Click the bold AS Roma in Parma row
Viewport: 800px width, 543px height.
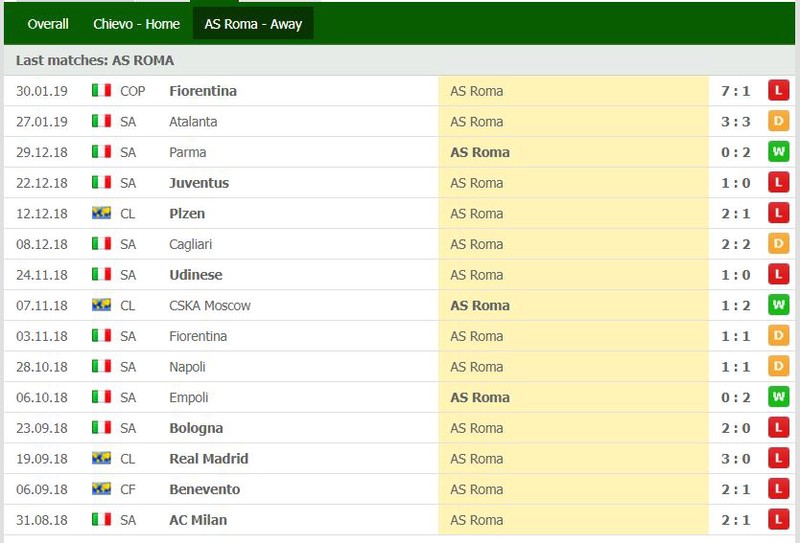(x=480, y=152)
